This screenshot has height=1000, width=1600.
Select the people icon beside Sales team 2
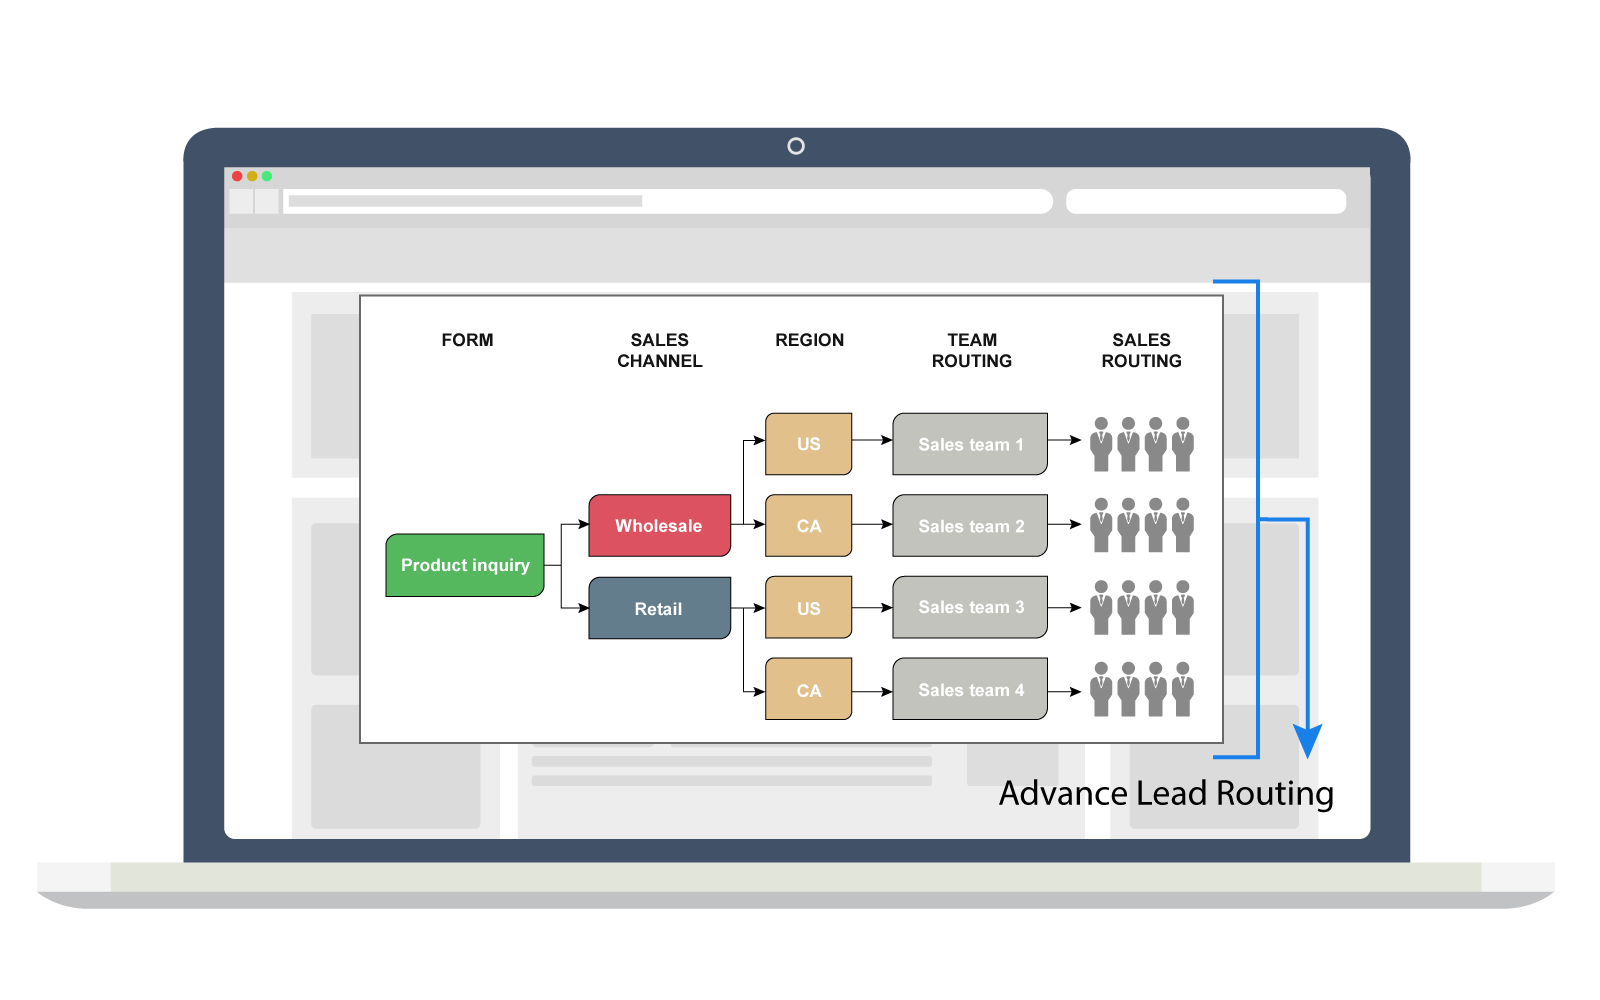coord(1141,525)
